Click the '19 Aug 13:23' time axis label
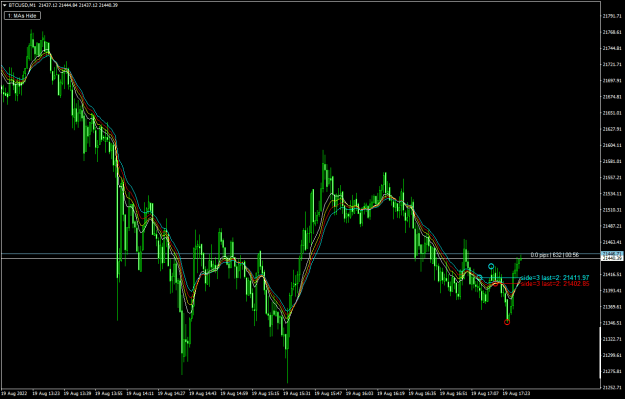625x399 pixels. (46, 393)
